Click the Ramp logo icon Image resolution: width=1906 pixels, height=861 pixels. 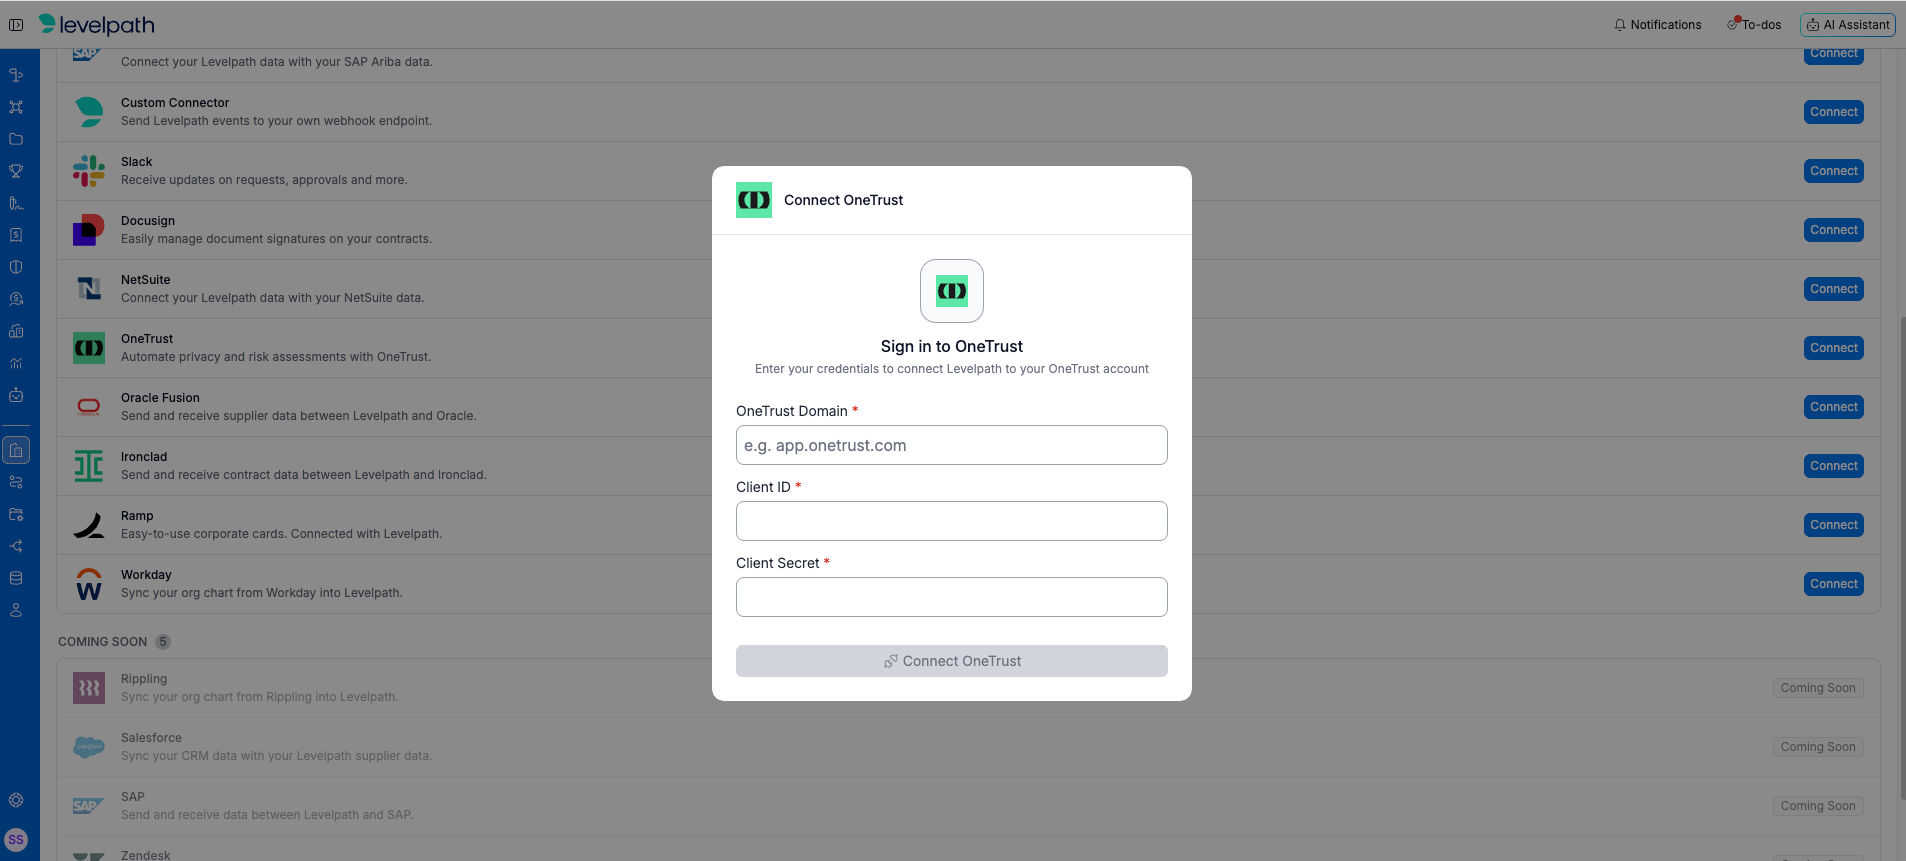click(x=89, y=525)
